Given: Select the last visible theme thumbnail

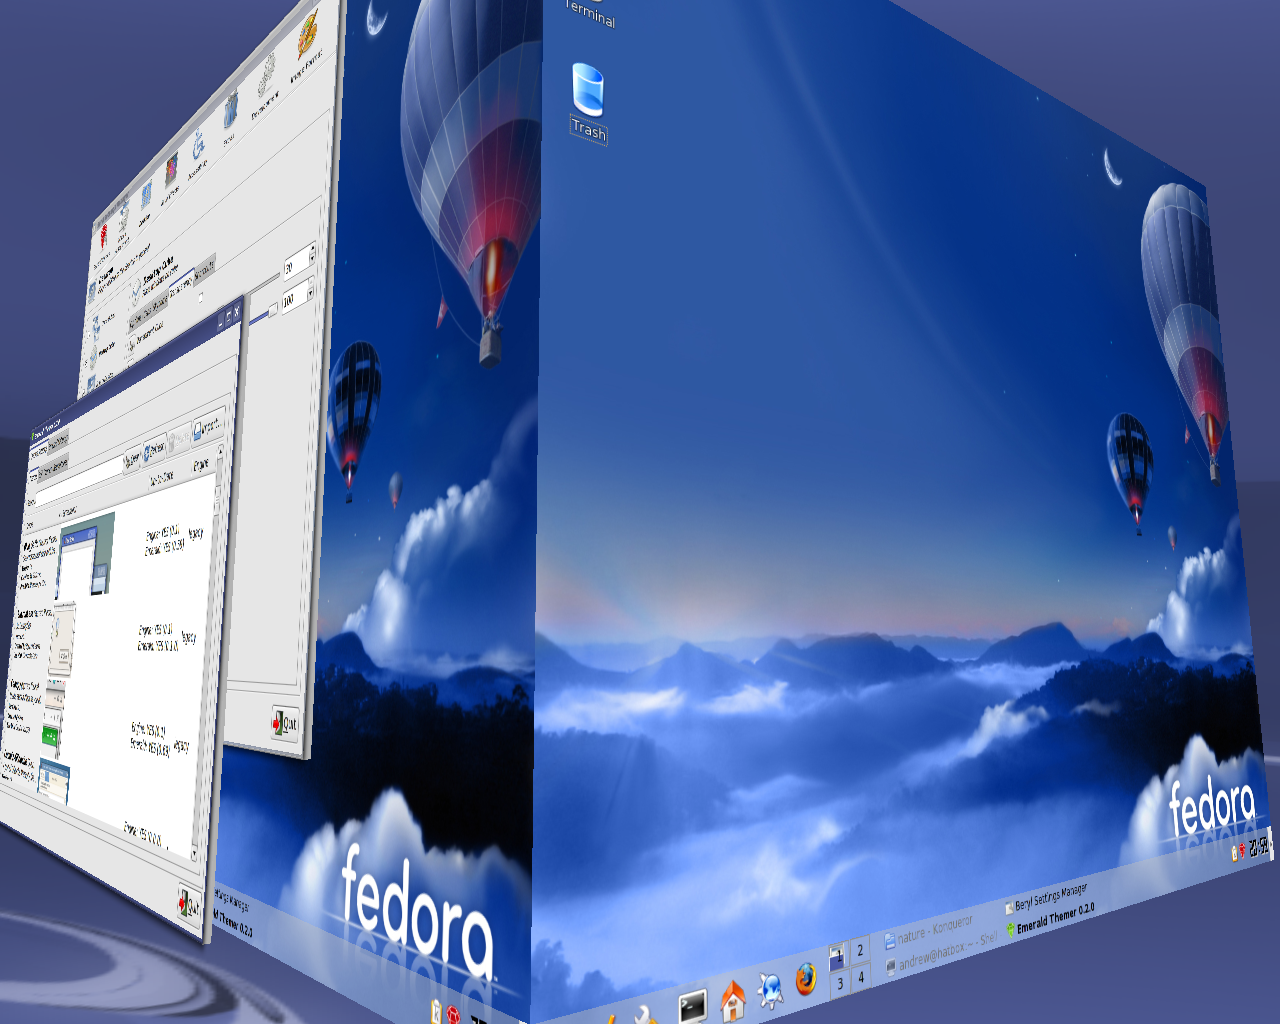Looking at the screenshot, I should coord(55,783).
